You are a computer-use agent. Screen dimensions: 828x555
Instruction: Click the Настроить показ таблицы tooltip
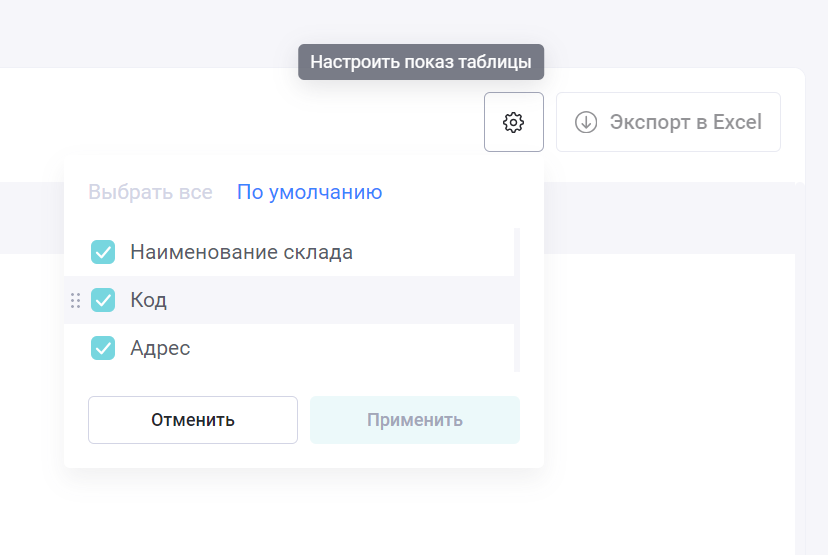tap(421, 62)
